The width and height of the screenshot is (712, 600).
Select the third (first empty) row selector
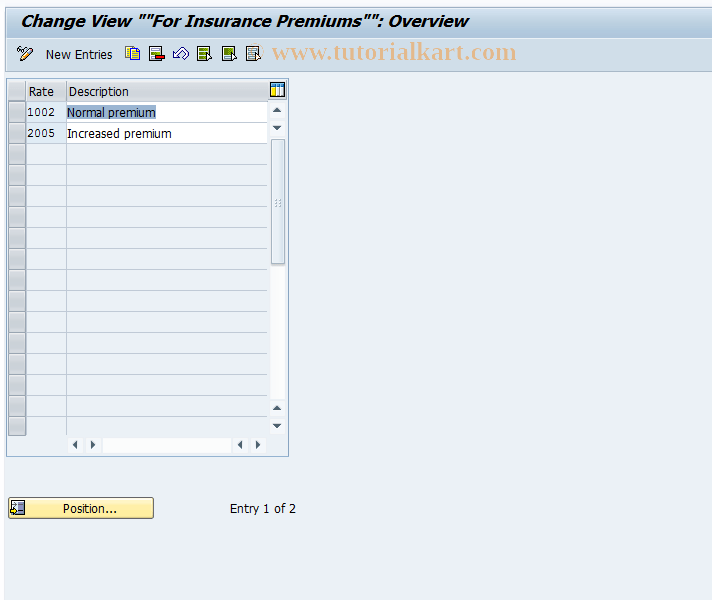click(x=17, y=154)
